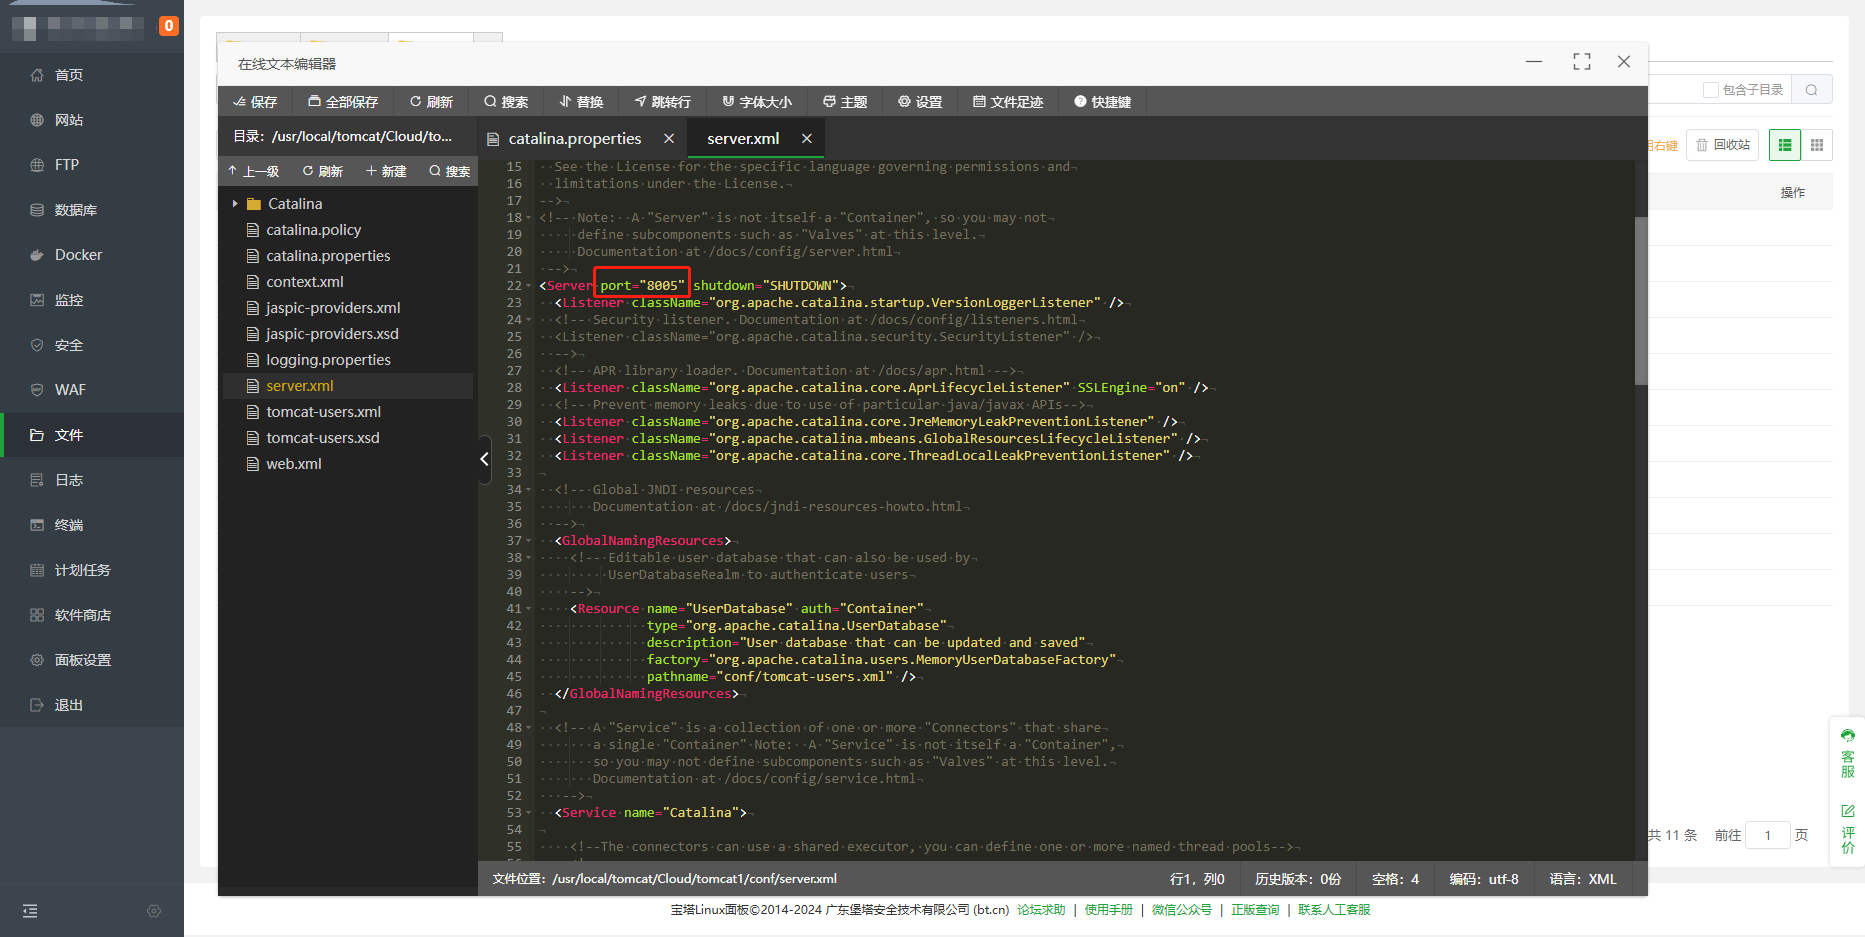Fold the Server tag at line 22
The height and width of the screenshot is (937, 1865).
pyautogui.click(x=529, y=286)
